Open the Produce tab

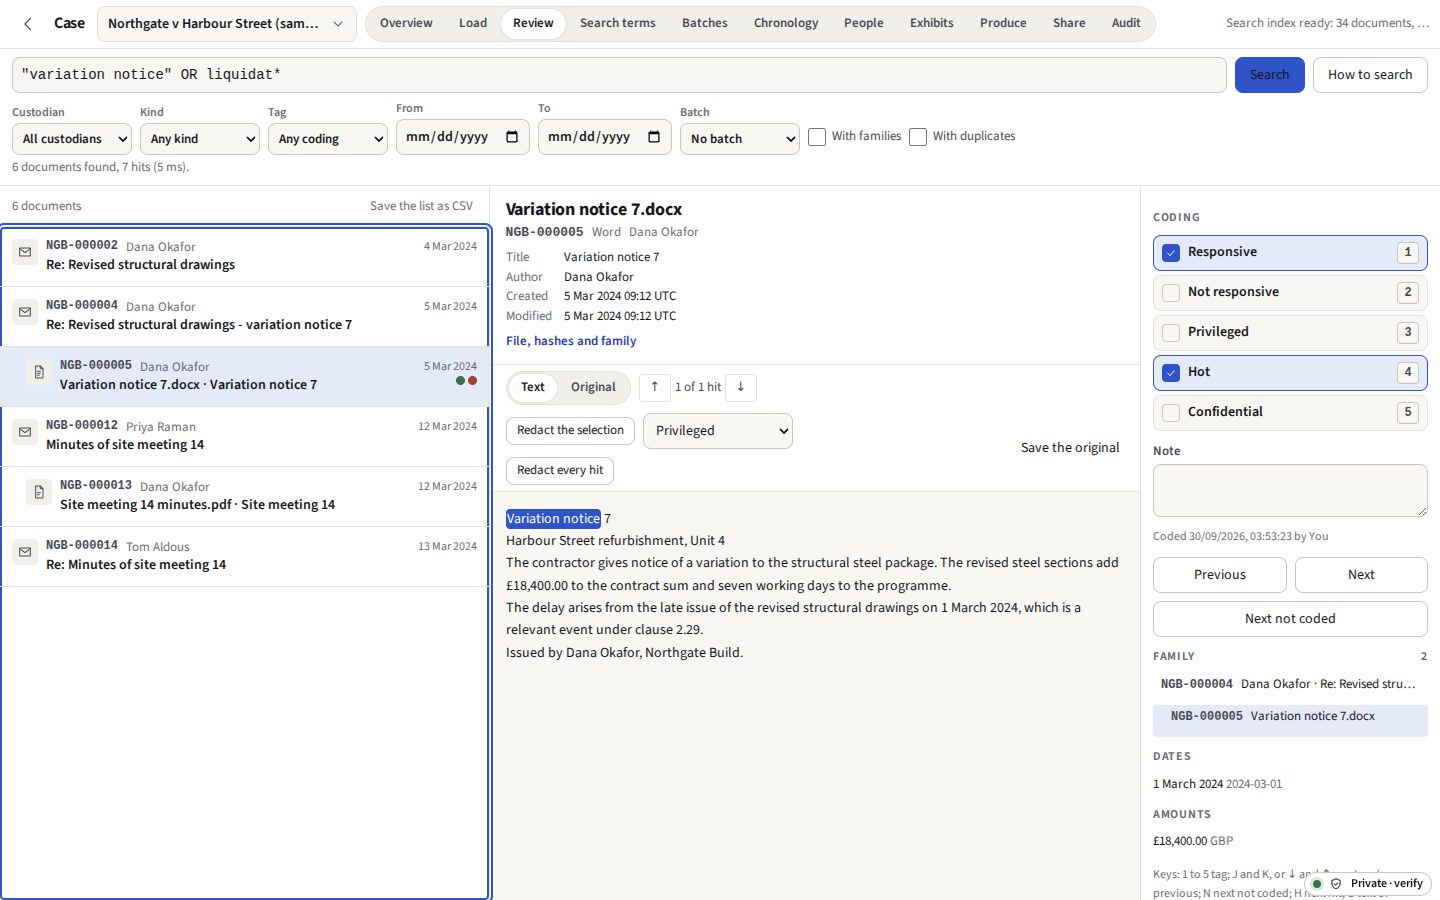(1003, 23)
